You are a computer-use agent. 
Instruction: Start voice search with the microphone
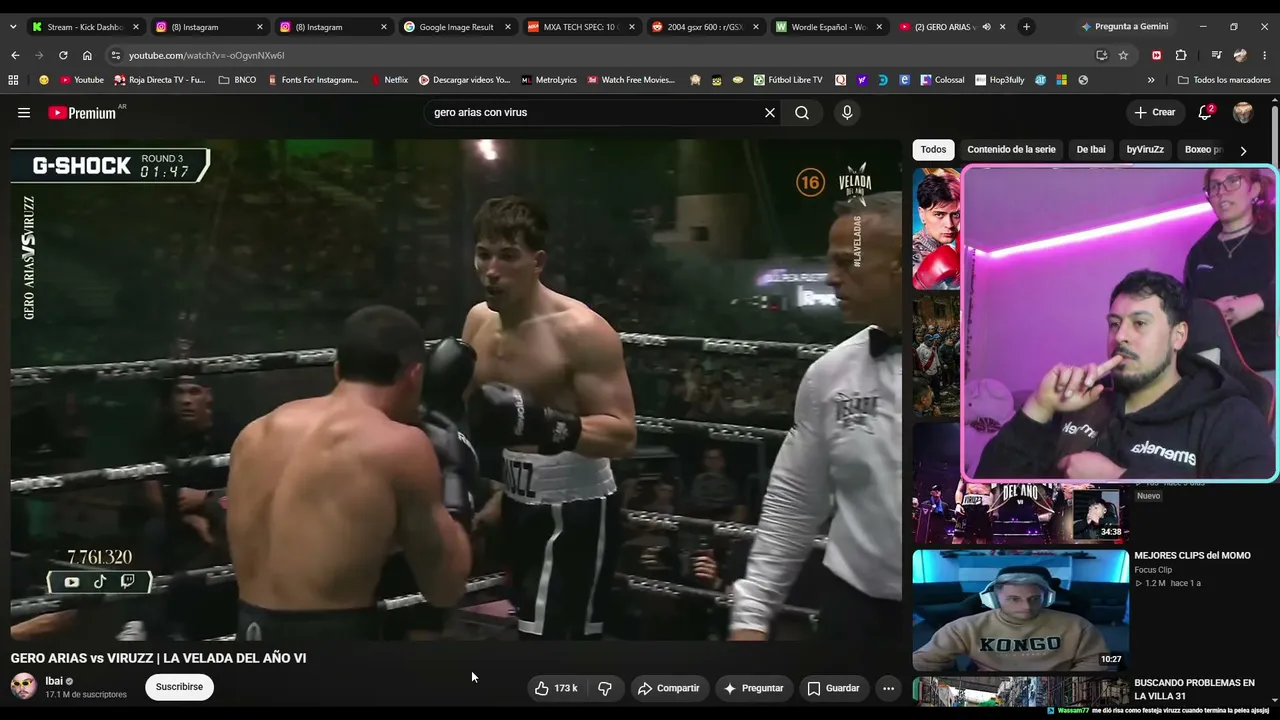point(847,113)
